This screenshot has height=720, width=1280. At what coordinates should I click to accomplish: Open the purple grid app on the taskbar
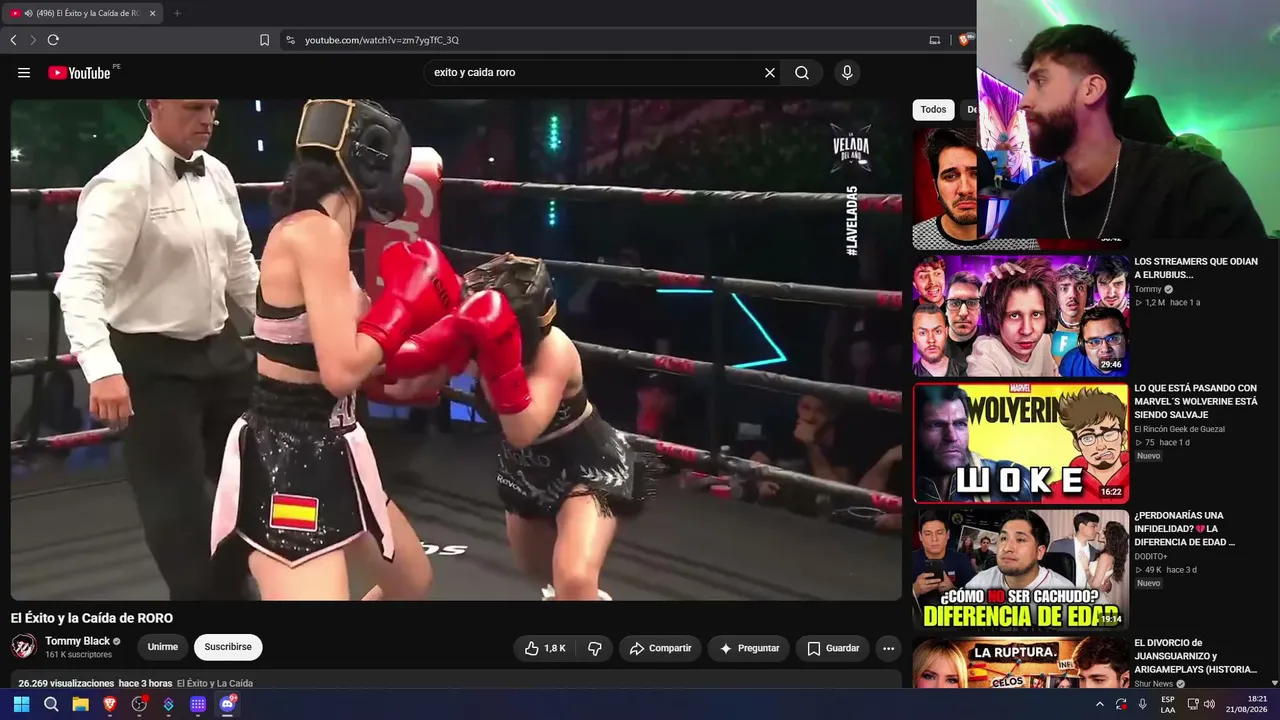[198, 704]
